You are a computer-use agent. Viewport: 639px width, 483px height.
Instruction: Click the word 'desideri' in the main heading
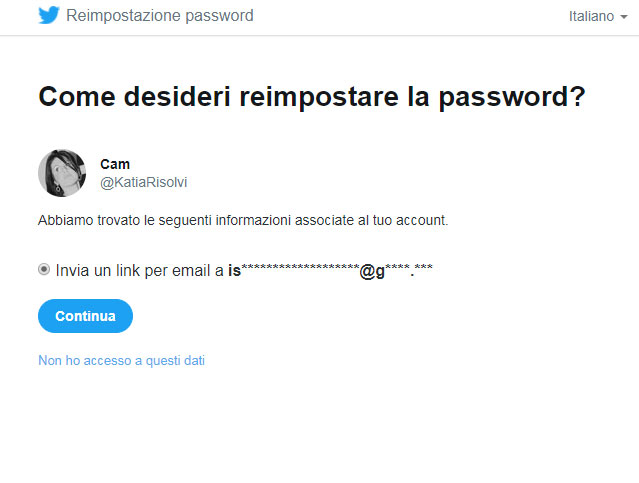177,97
